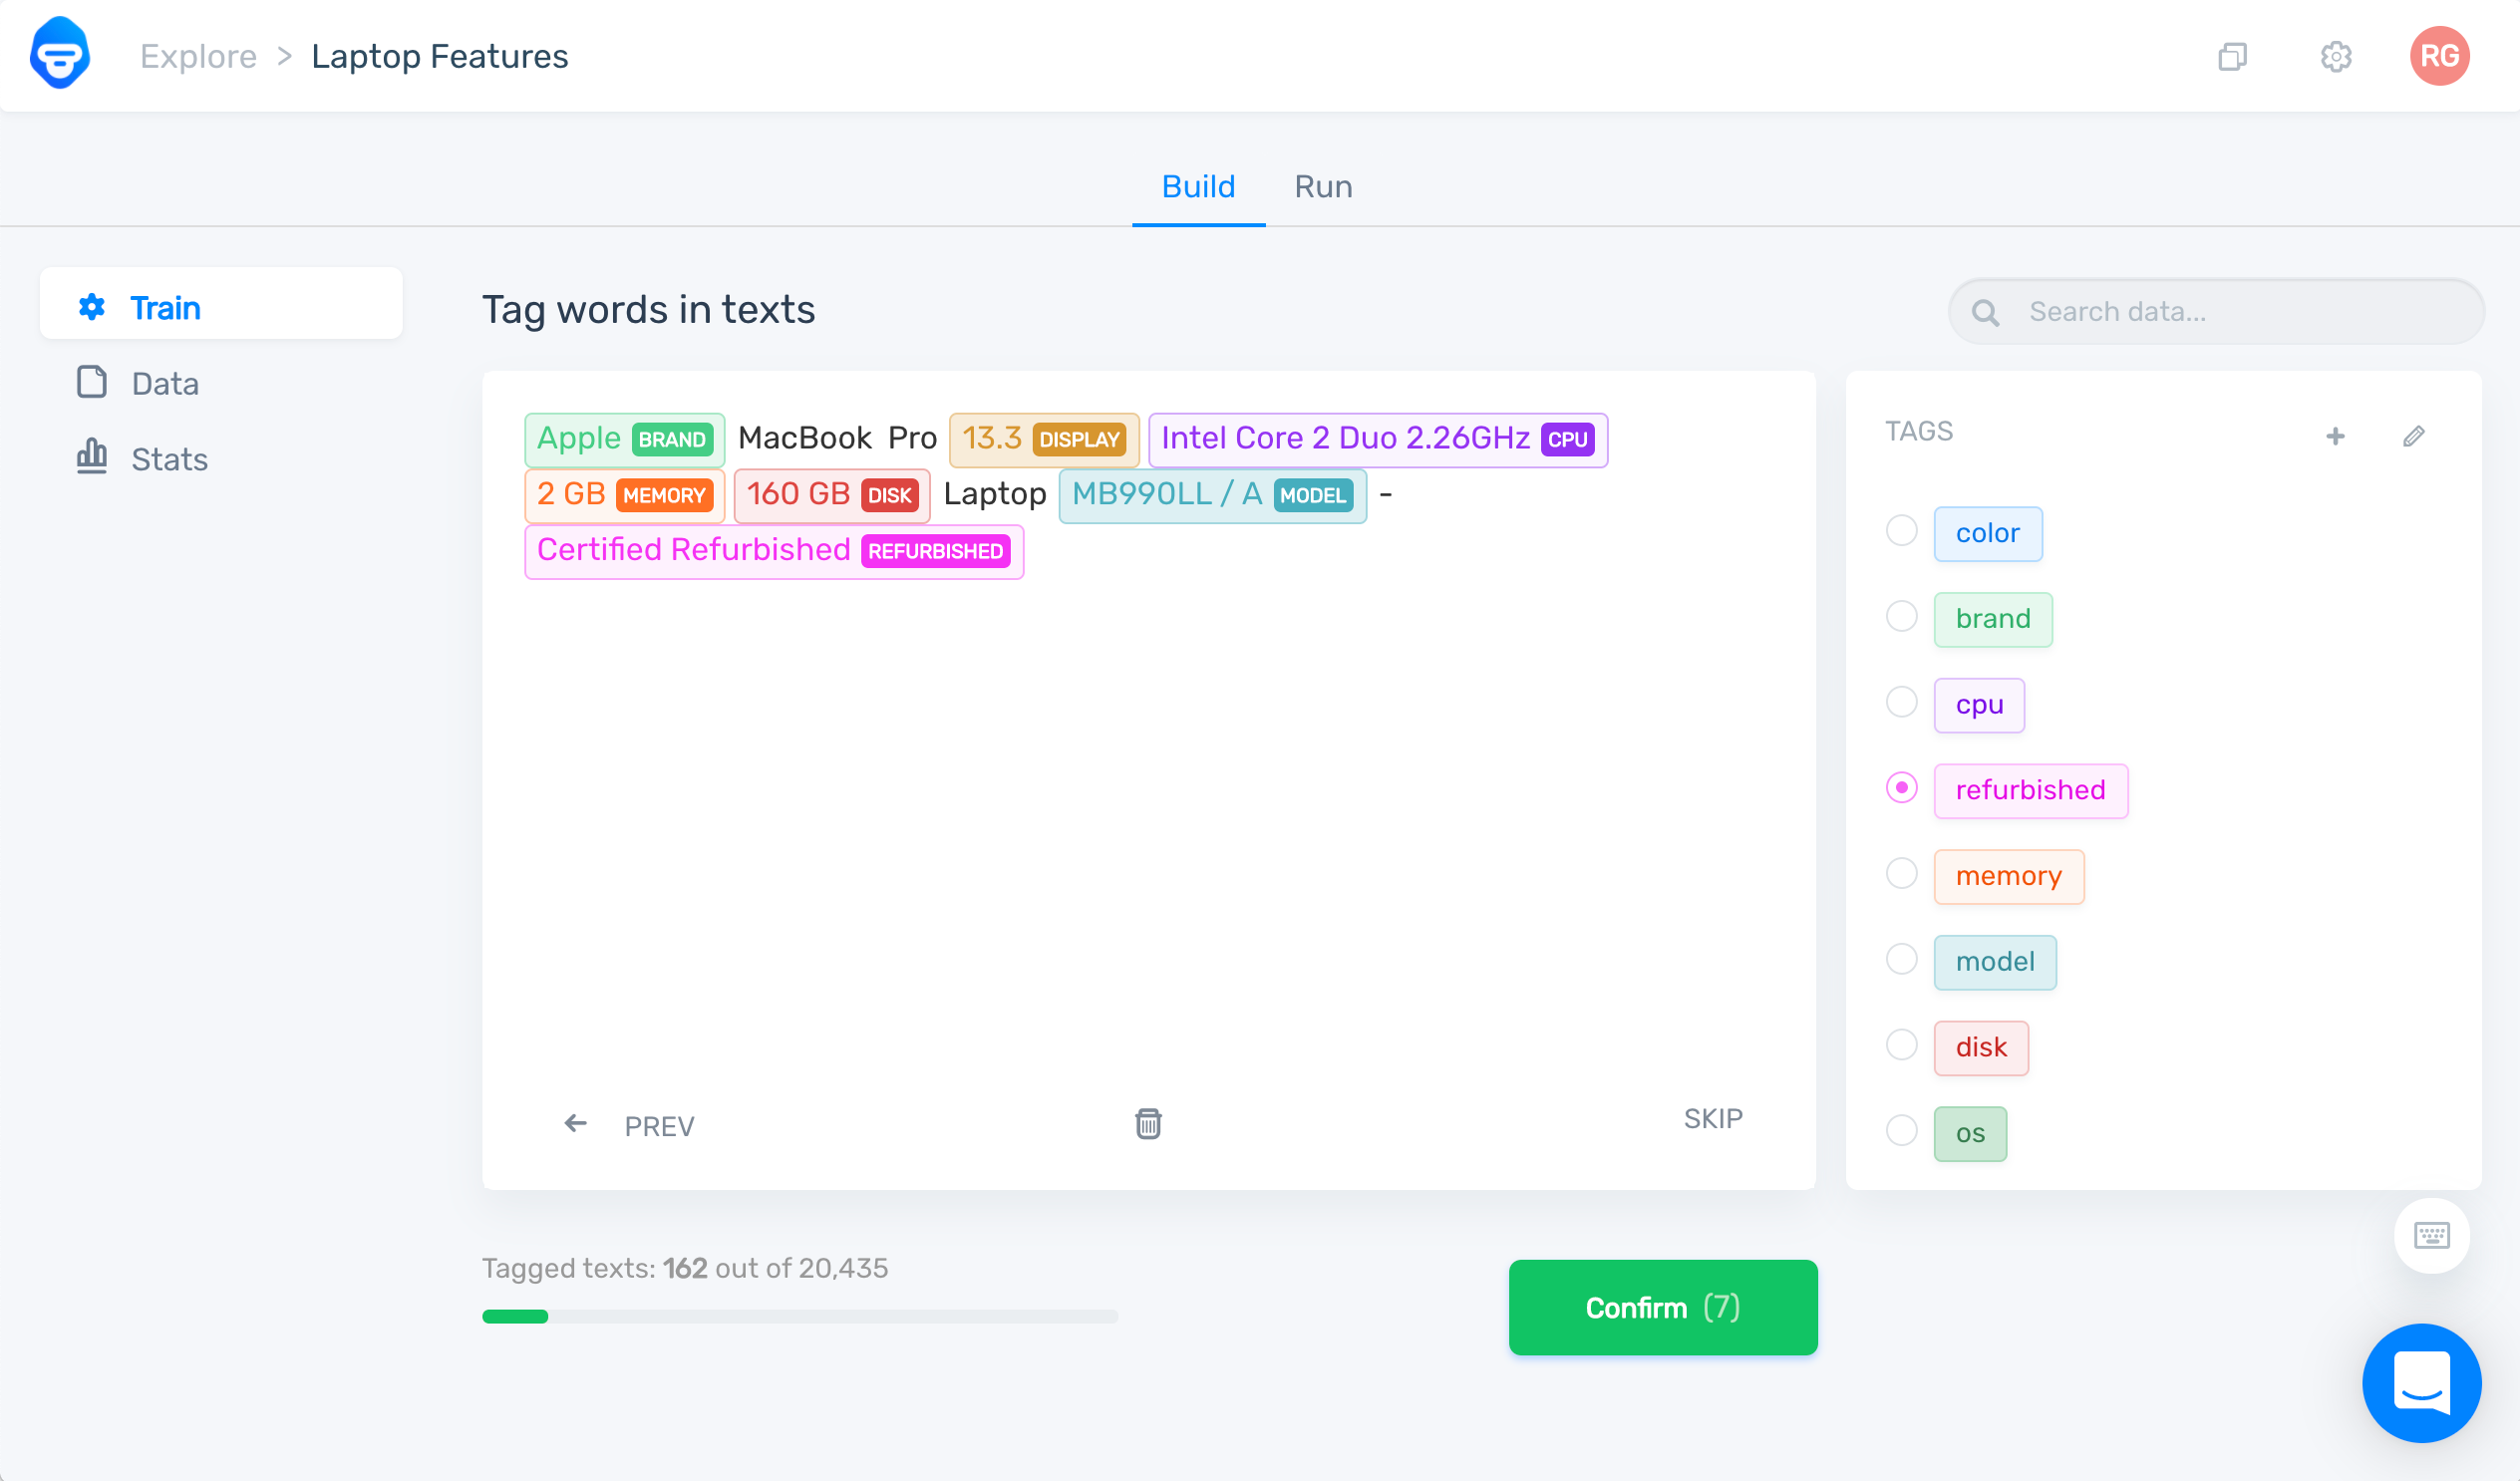Select the refurbished radio button

(x=1905, y=790)
